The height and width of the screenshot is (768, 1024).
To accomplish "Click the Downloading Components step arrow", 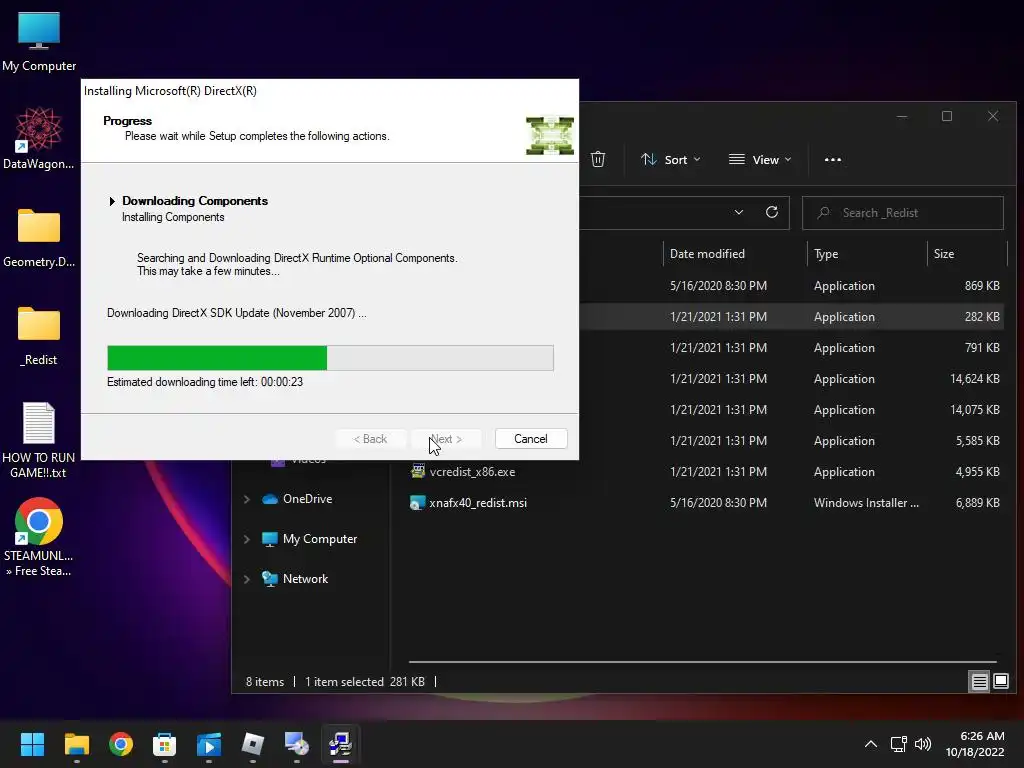I will 112,201.
